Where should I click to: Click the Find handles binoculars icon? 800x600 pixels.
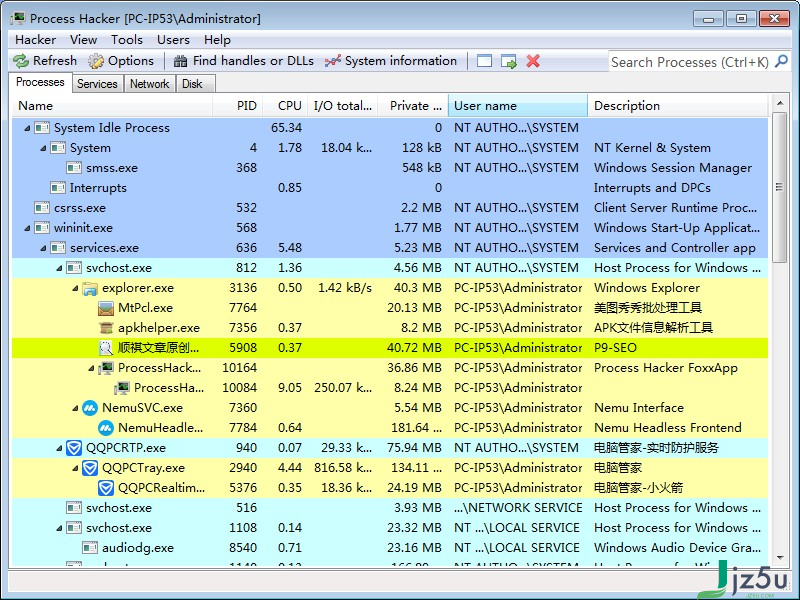click(x=180, y=61)
